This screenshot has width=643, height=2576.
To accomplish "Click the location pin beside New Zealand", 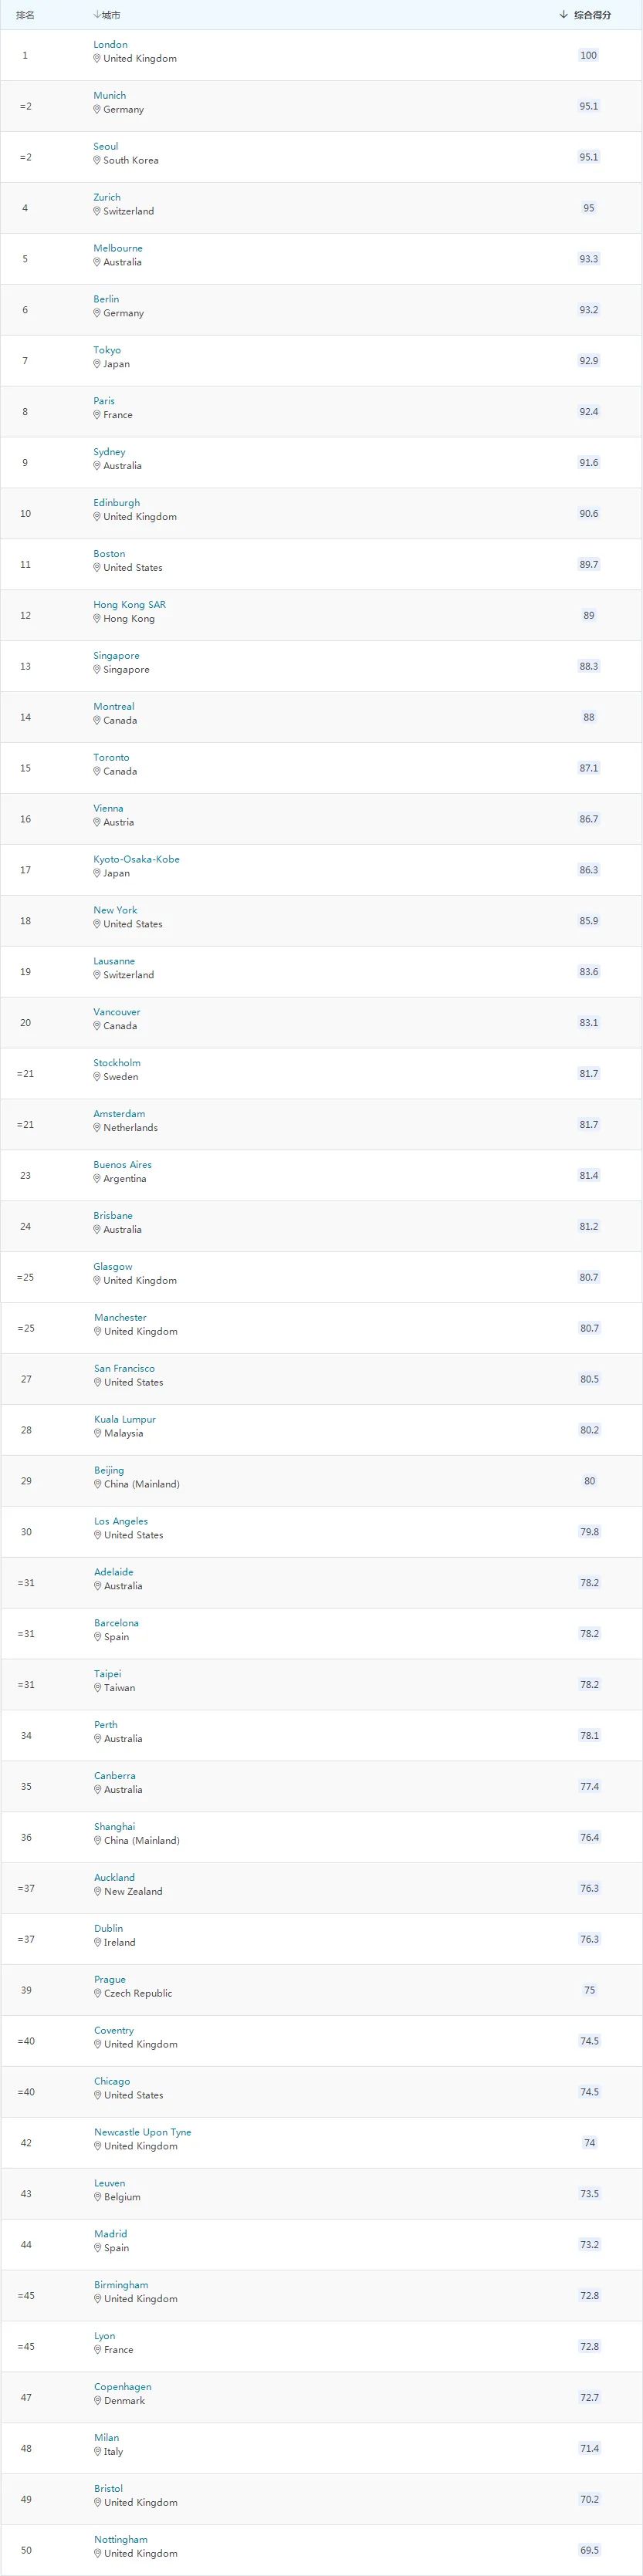I will (98, 1891).
